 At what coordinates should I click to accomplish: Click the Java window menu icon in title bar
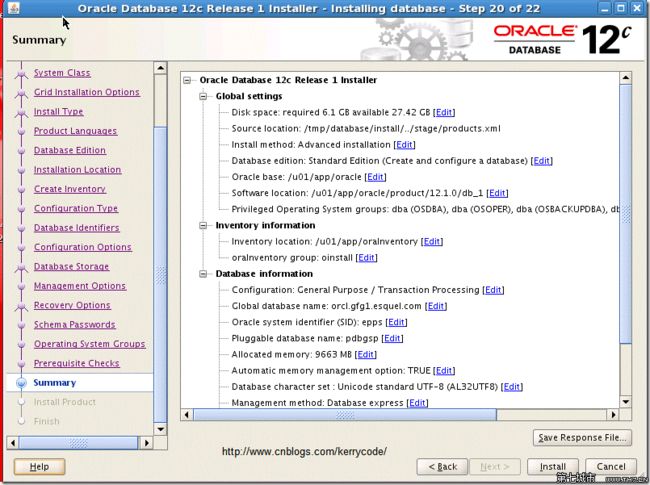[13, 8]
